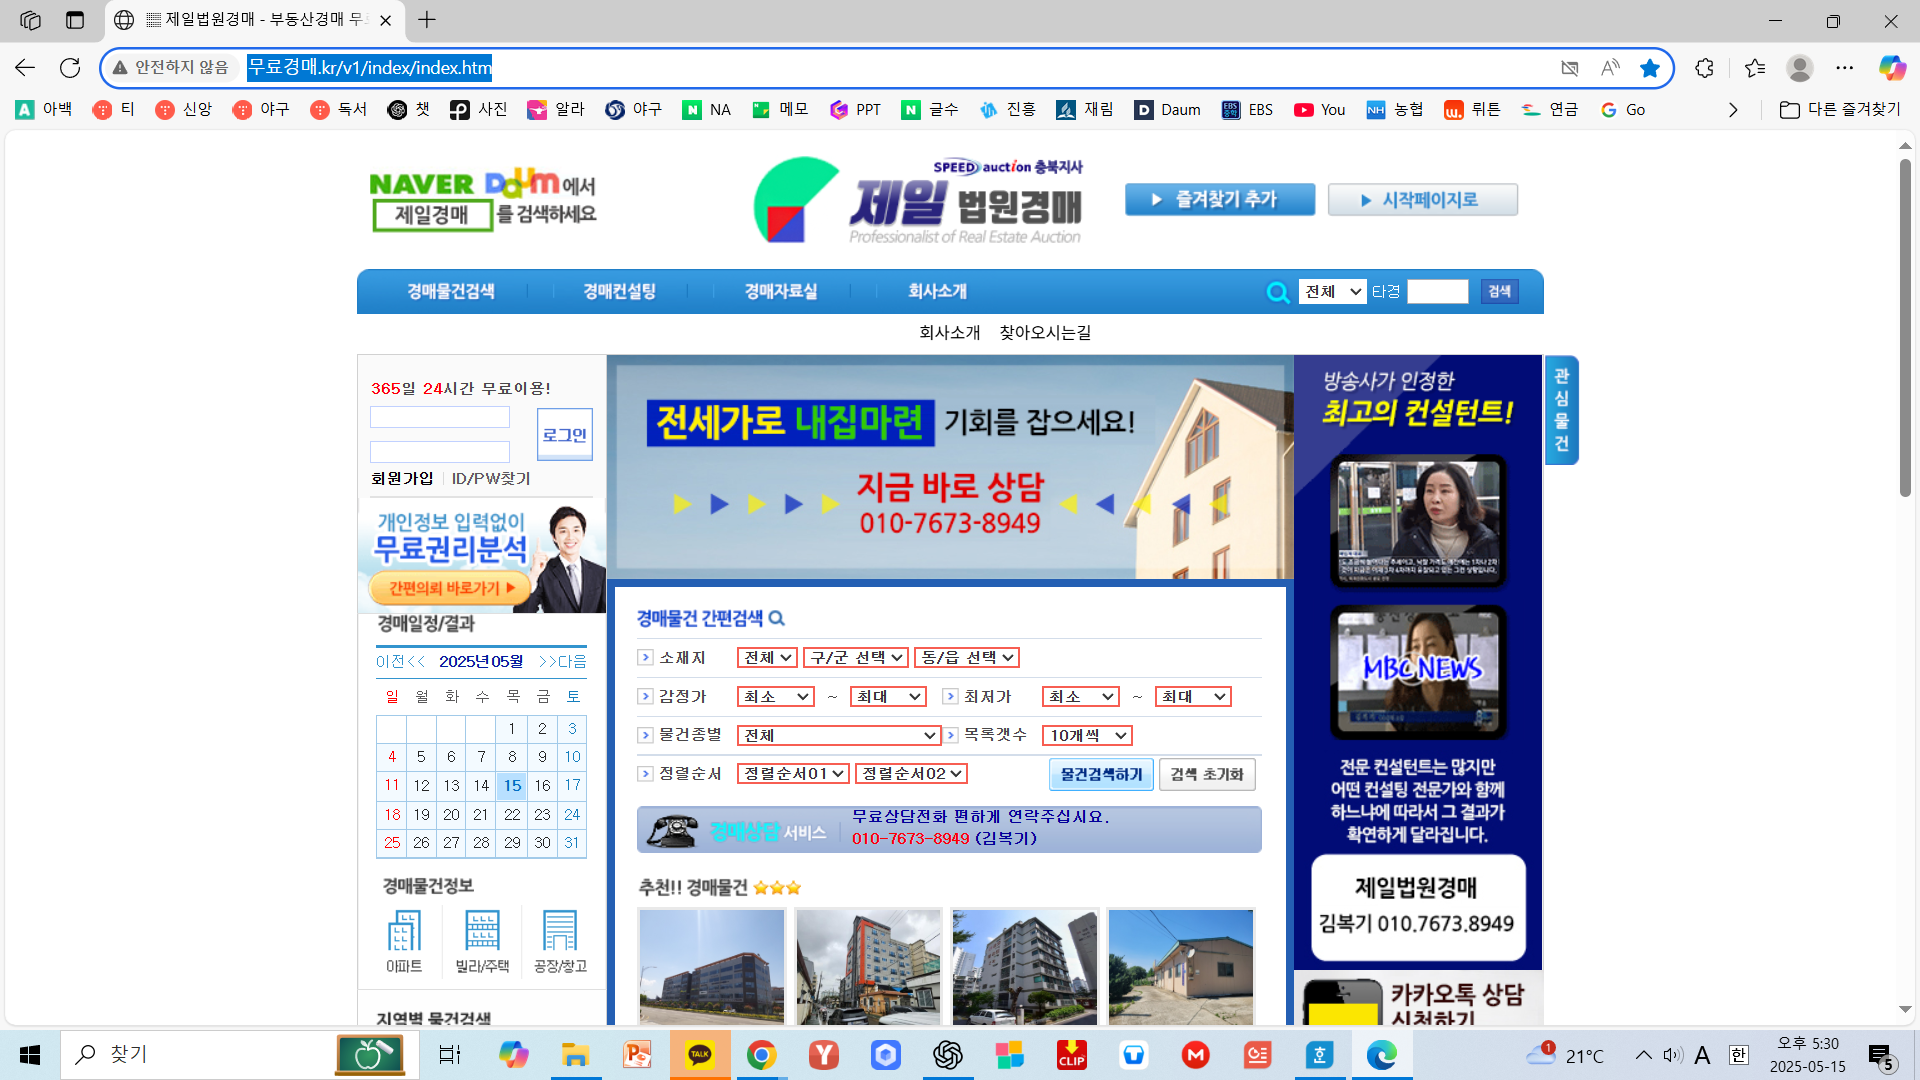
Task: Open the 경매물건검색 menu
Action: tap(451, 291)
